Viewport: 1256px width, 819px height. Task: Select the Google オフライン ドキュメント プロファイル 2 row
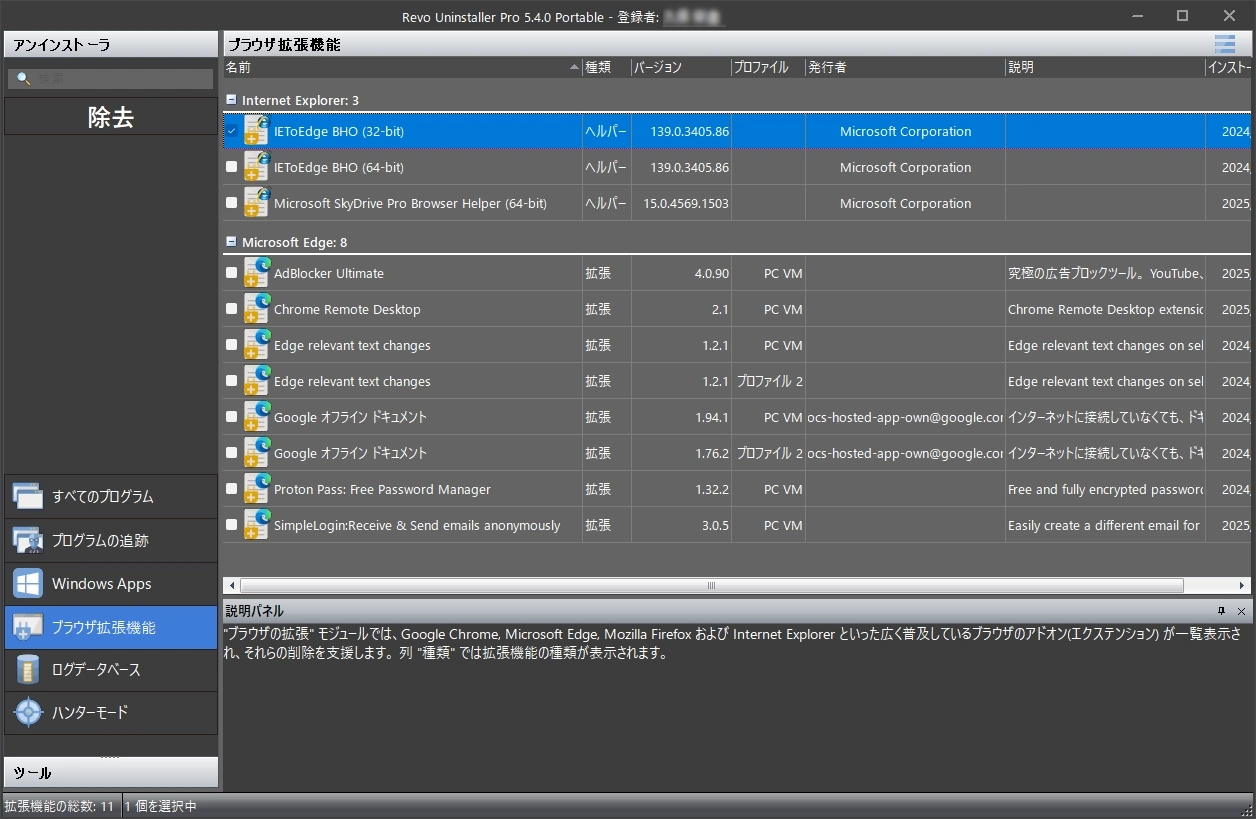(736, 453)
